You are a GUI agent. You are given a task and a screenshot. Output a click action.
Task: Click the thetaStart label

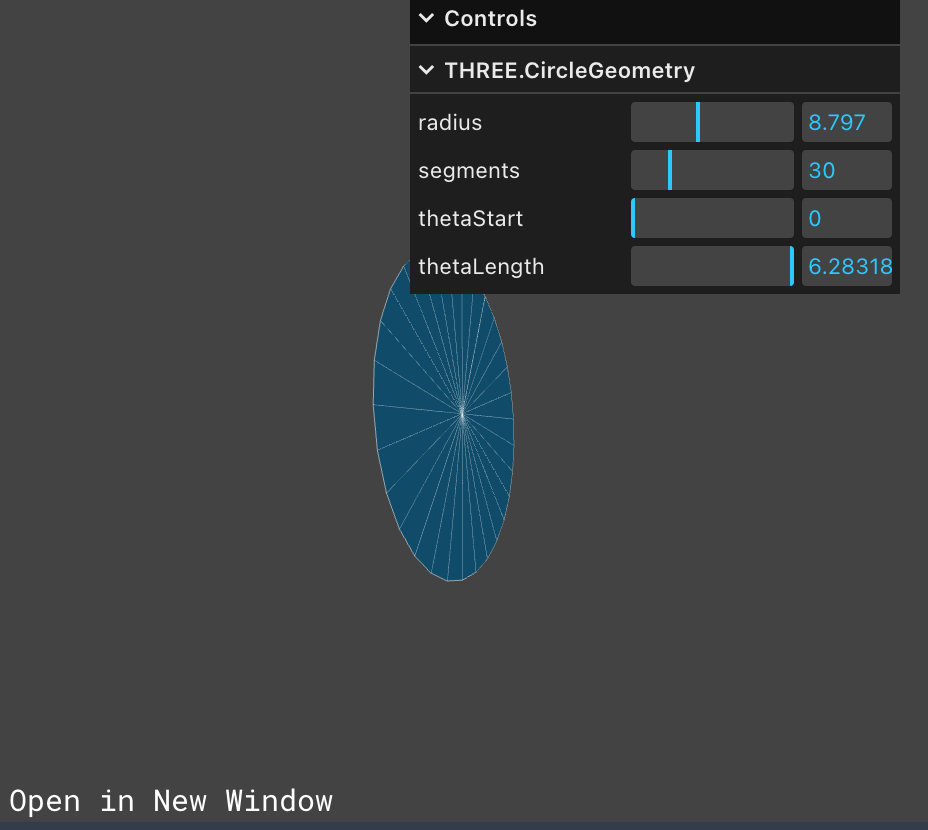point(471,218)
